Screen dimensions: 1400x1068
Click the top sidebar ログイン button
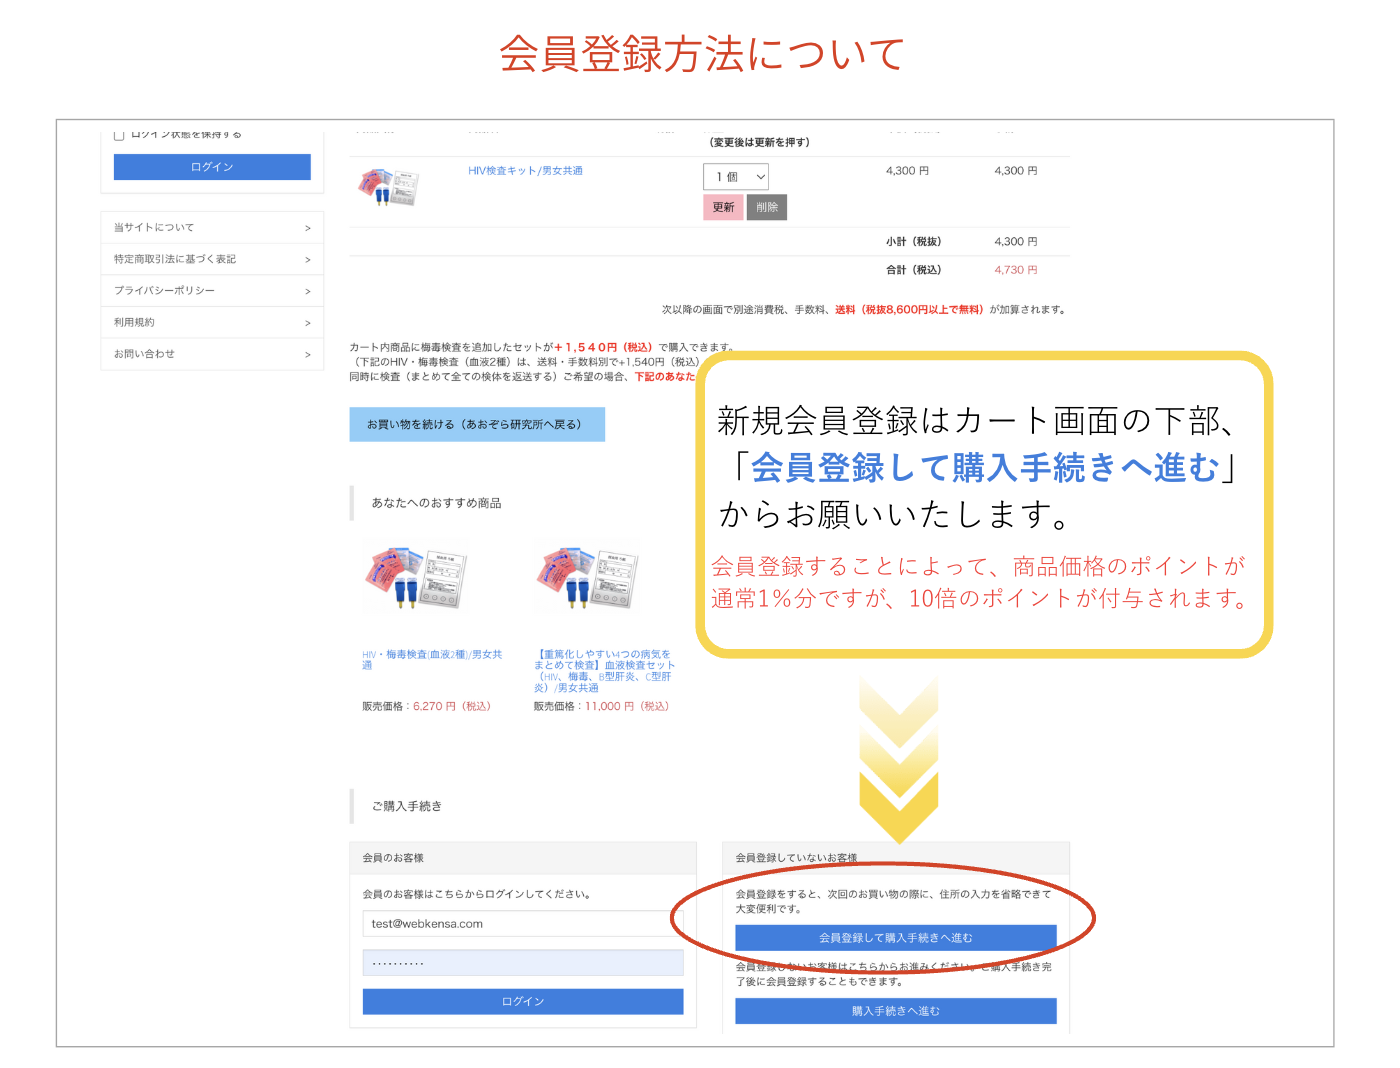(212, 167)
